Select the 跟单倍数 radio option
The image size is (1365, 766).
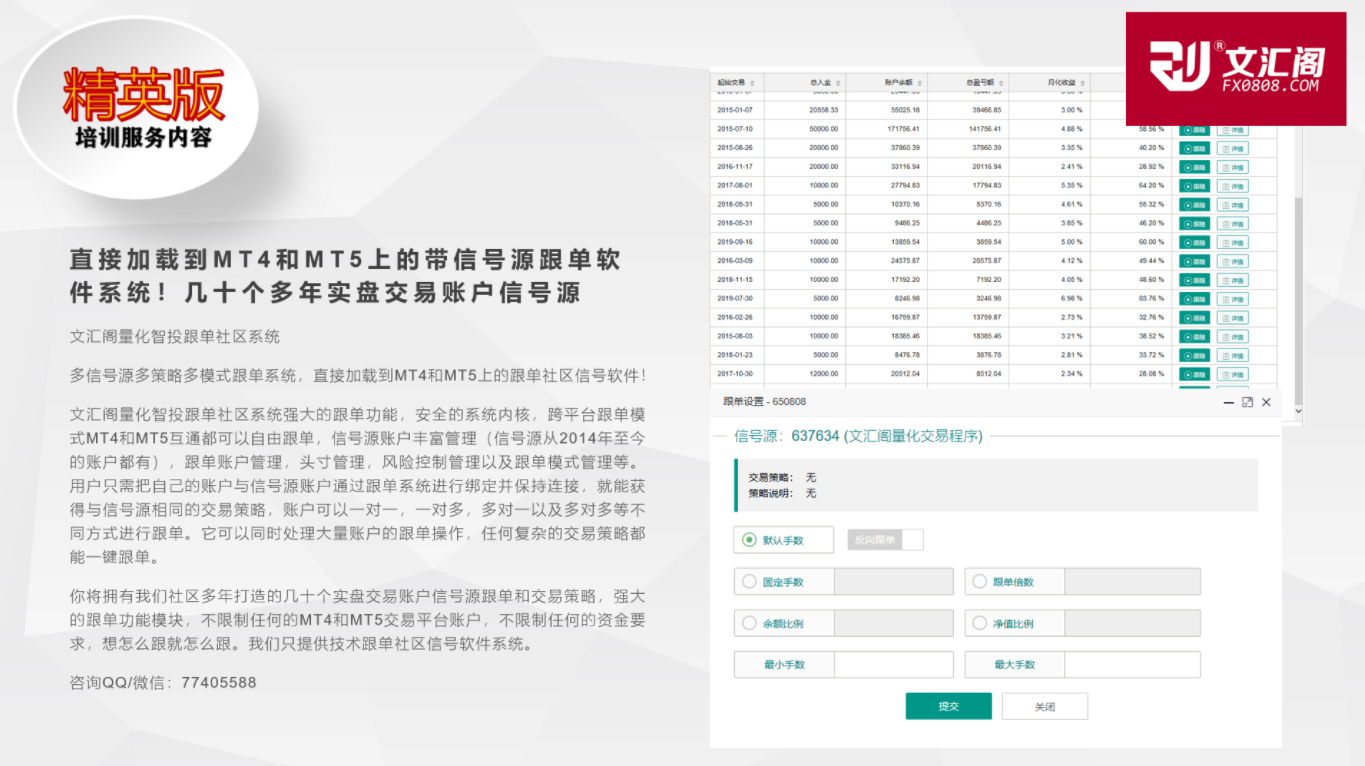tap(979, 581)
